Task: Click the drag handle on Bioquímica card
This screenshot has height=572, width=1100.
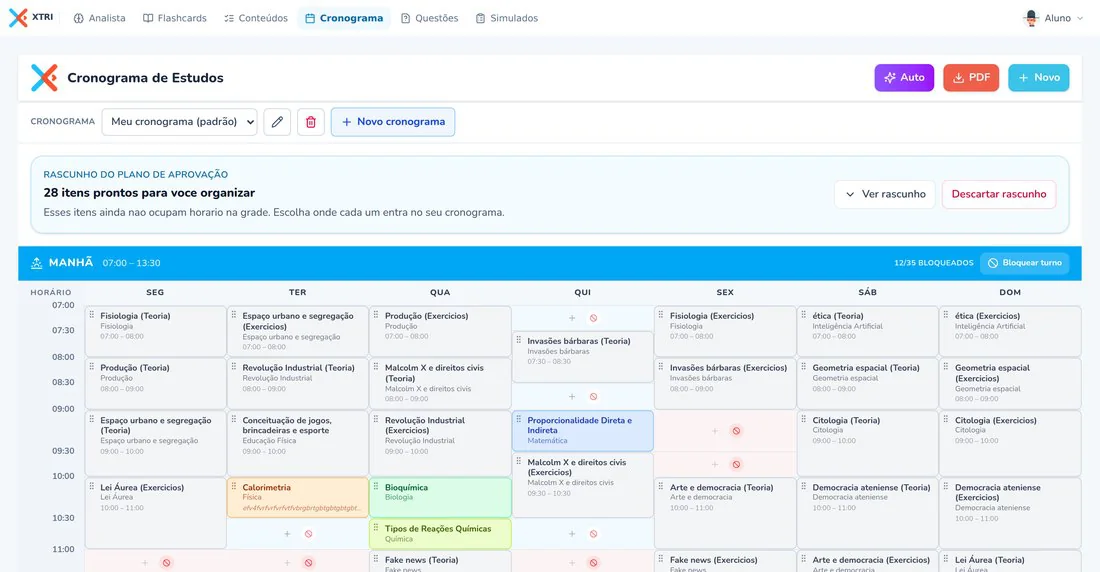Action: click(376, 486)
